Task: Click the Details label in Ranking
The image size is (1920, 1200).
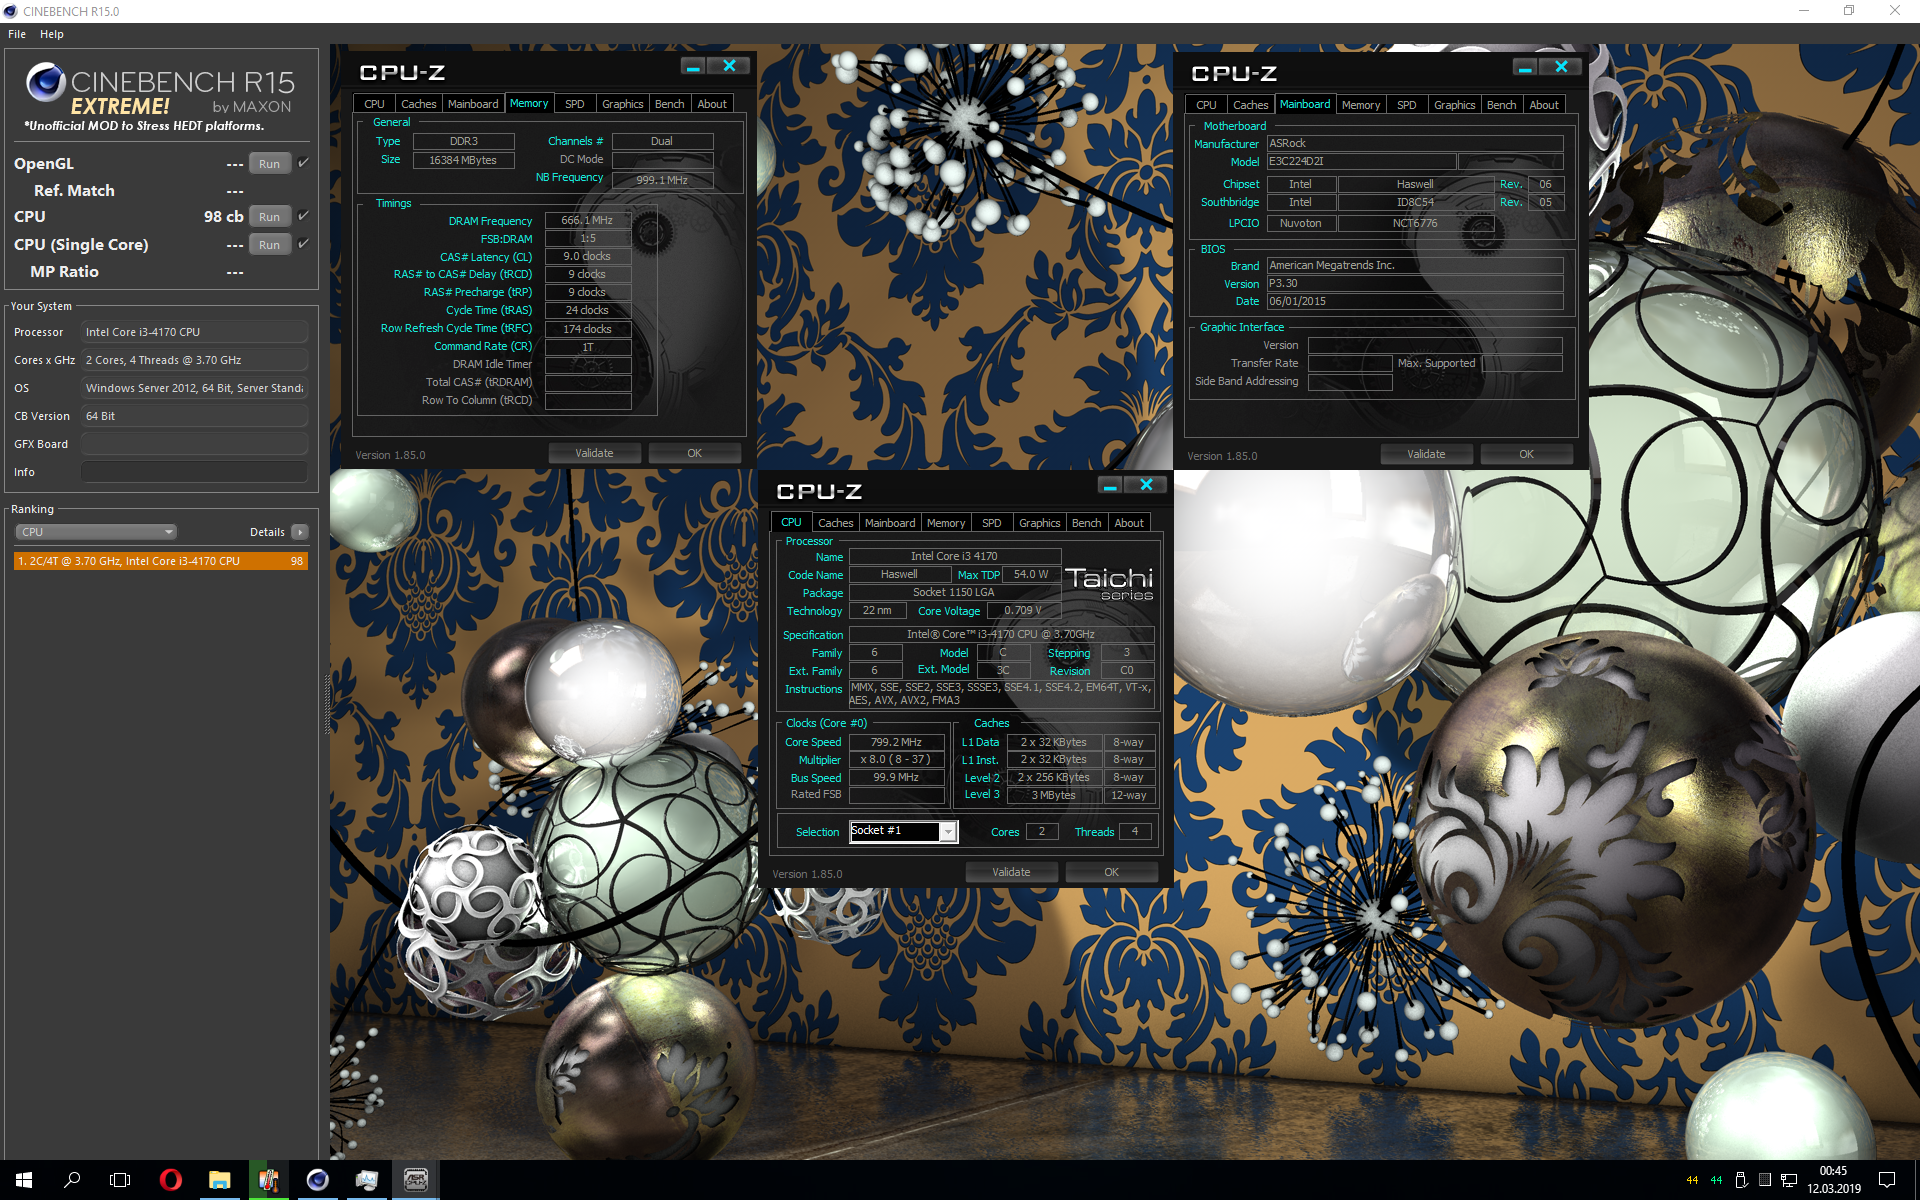Action: coord(267,532)
